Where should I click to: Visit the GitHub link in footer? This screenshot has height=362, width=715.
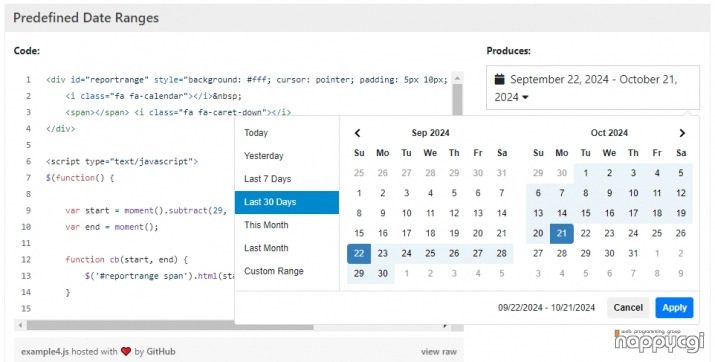tap(161, 352)
